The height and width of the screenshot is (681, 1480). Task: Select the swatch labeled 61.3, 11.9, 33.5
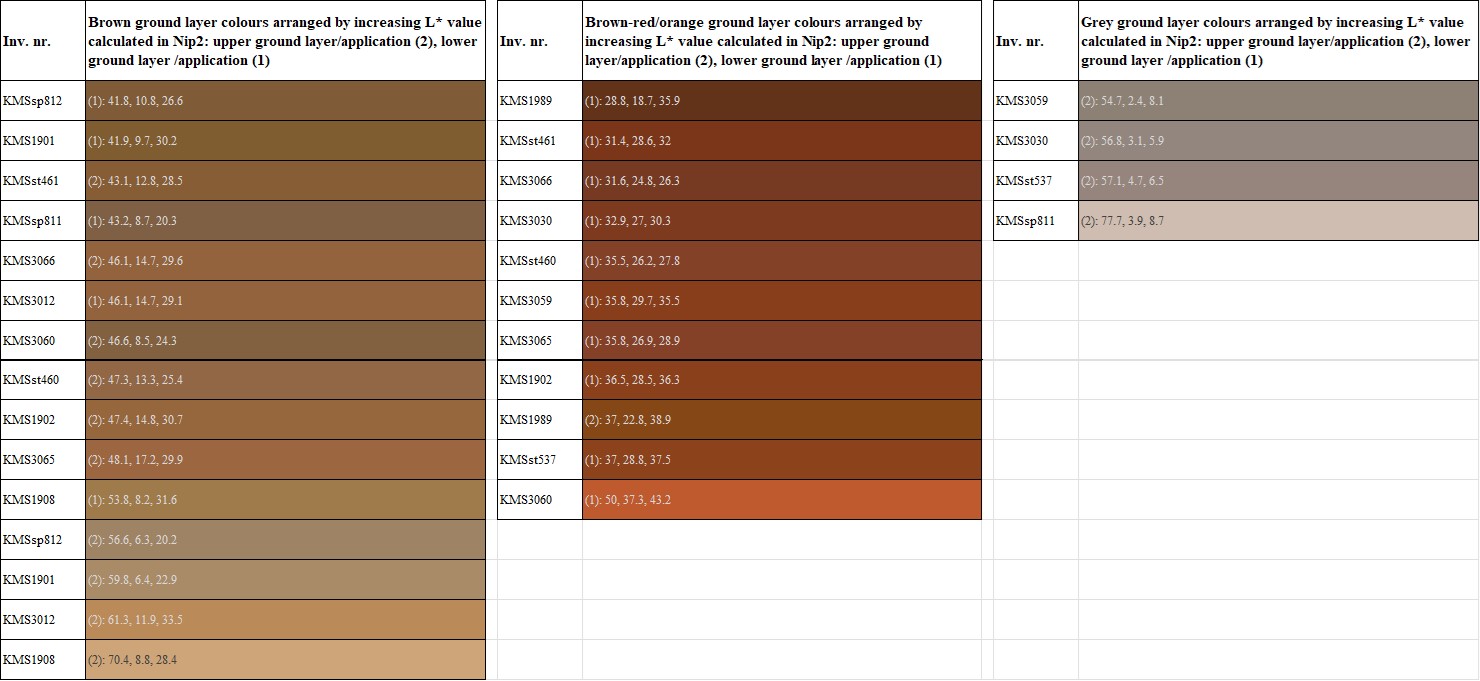[x=285, y=620]
